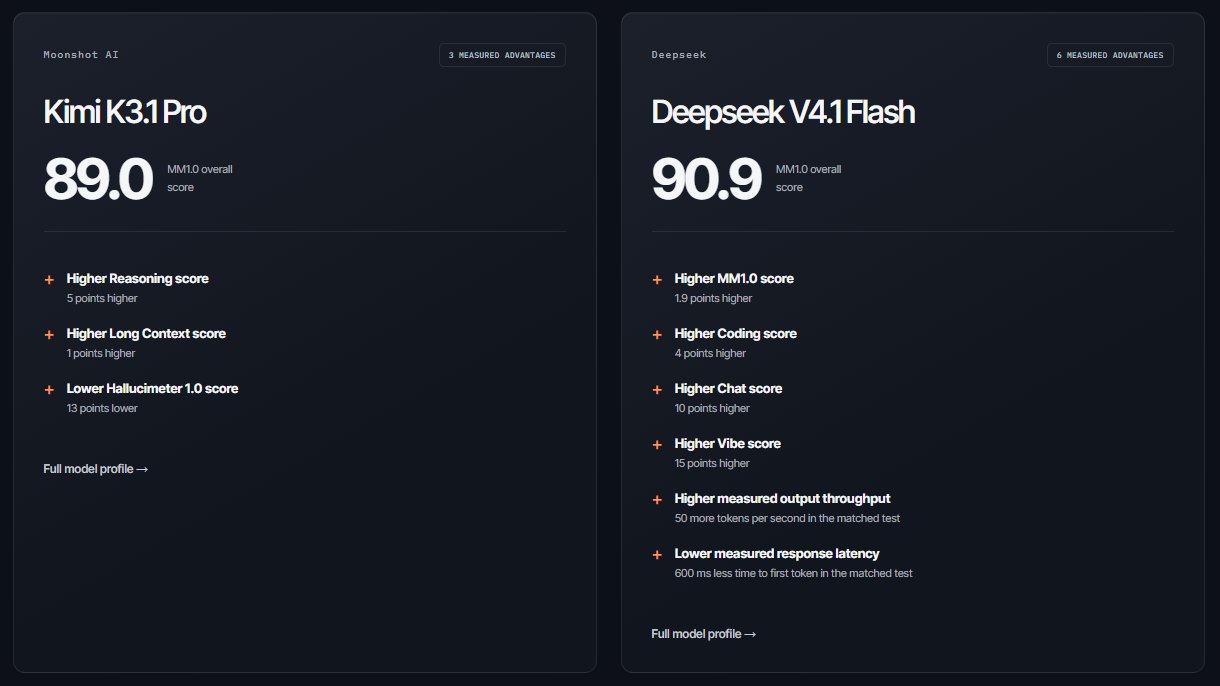Click the plus icon beside Higher MM1.0 score
The image size is (1220, 686).
[x=657, y=280]
